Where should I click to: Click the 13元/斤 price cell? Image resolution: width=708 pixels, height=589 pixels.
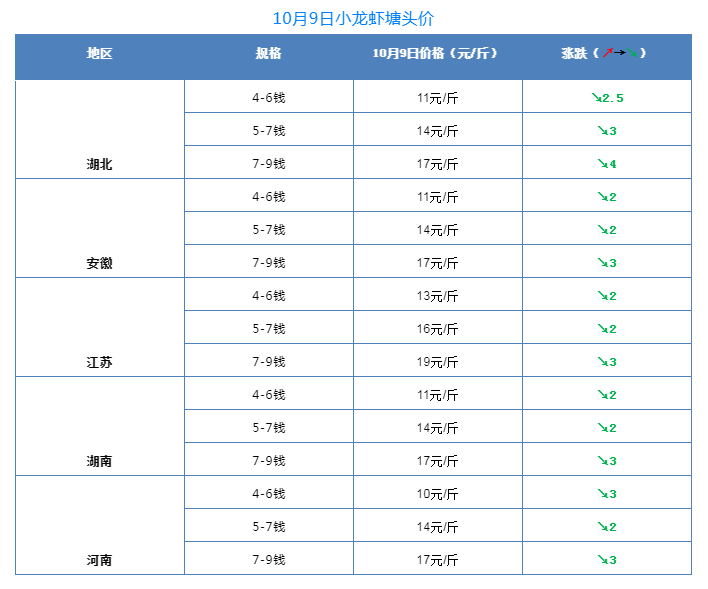click(x=437, y=296)
